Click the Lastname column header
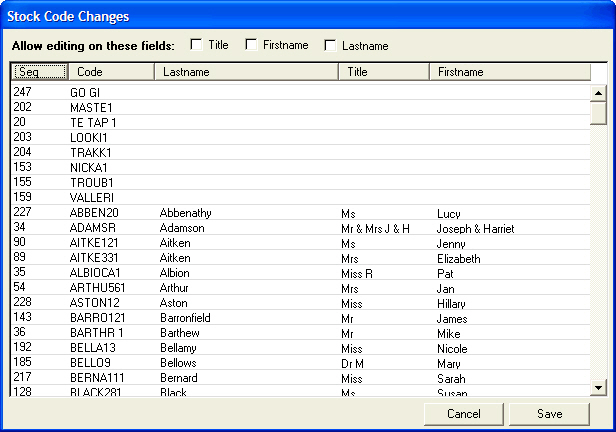Screen dimensions: 616x432 (247, 72)
